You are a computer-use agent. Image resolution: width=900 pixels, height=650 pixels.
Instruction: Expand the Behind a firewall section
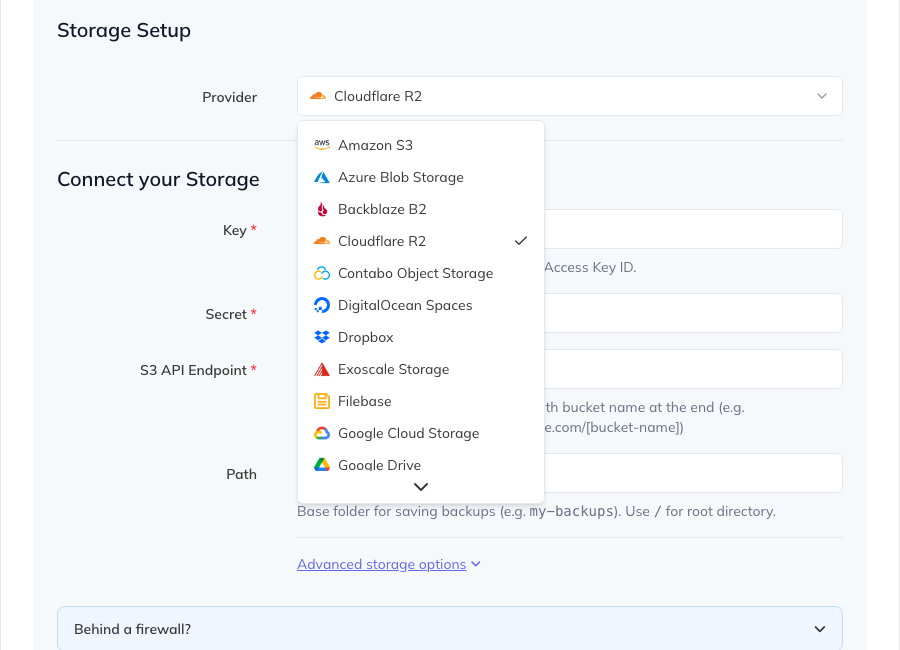pos(449,629)
